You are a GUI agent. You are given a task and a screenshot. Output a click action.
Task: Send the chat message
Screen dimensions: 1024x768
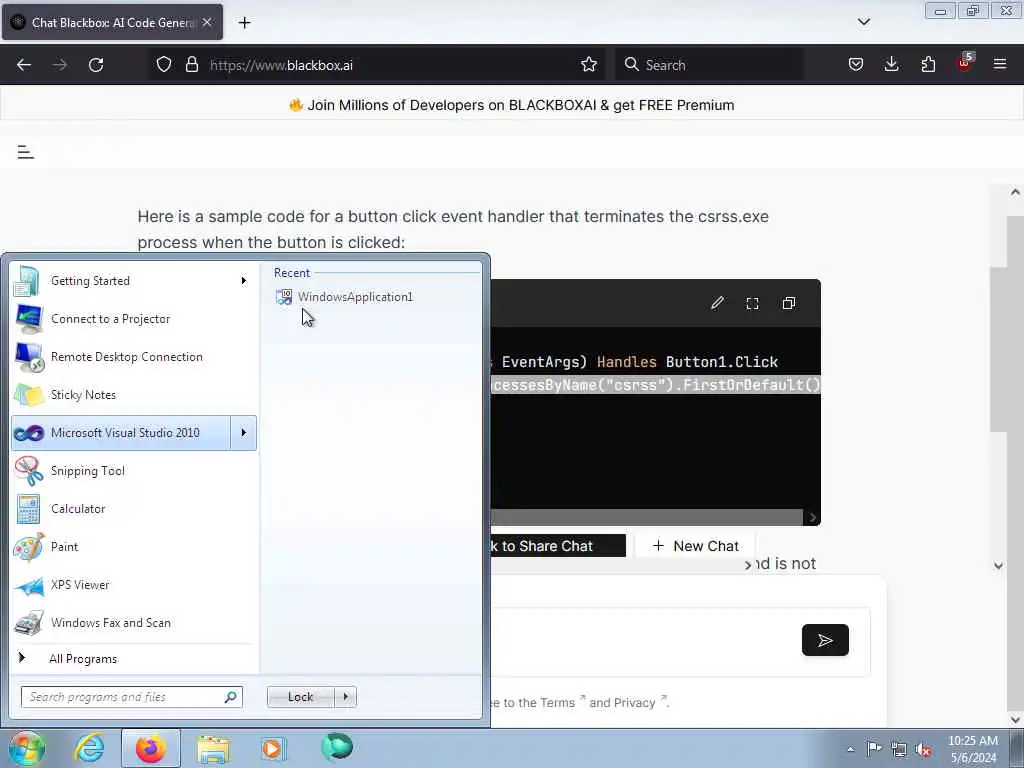pyautogui.click(x=825, y=640)
